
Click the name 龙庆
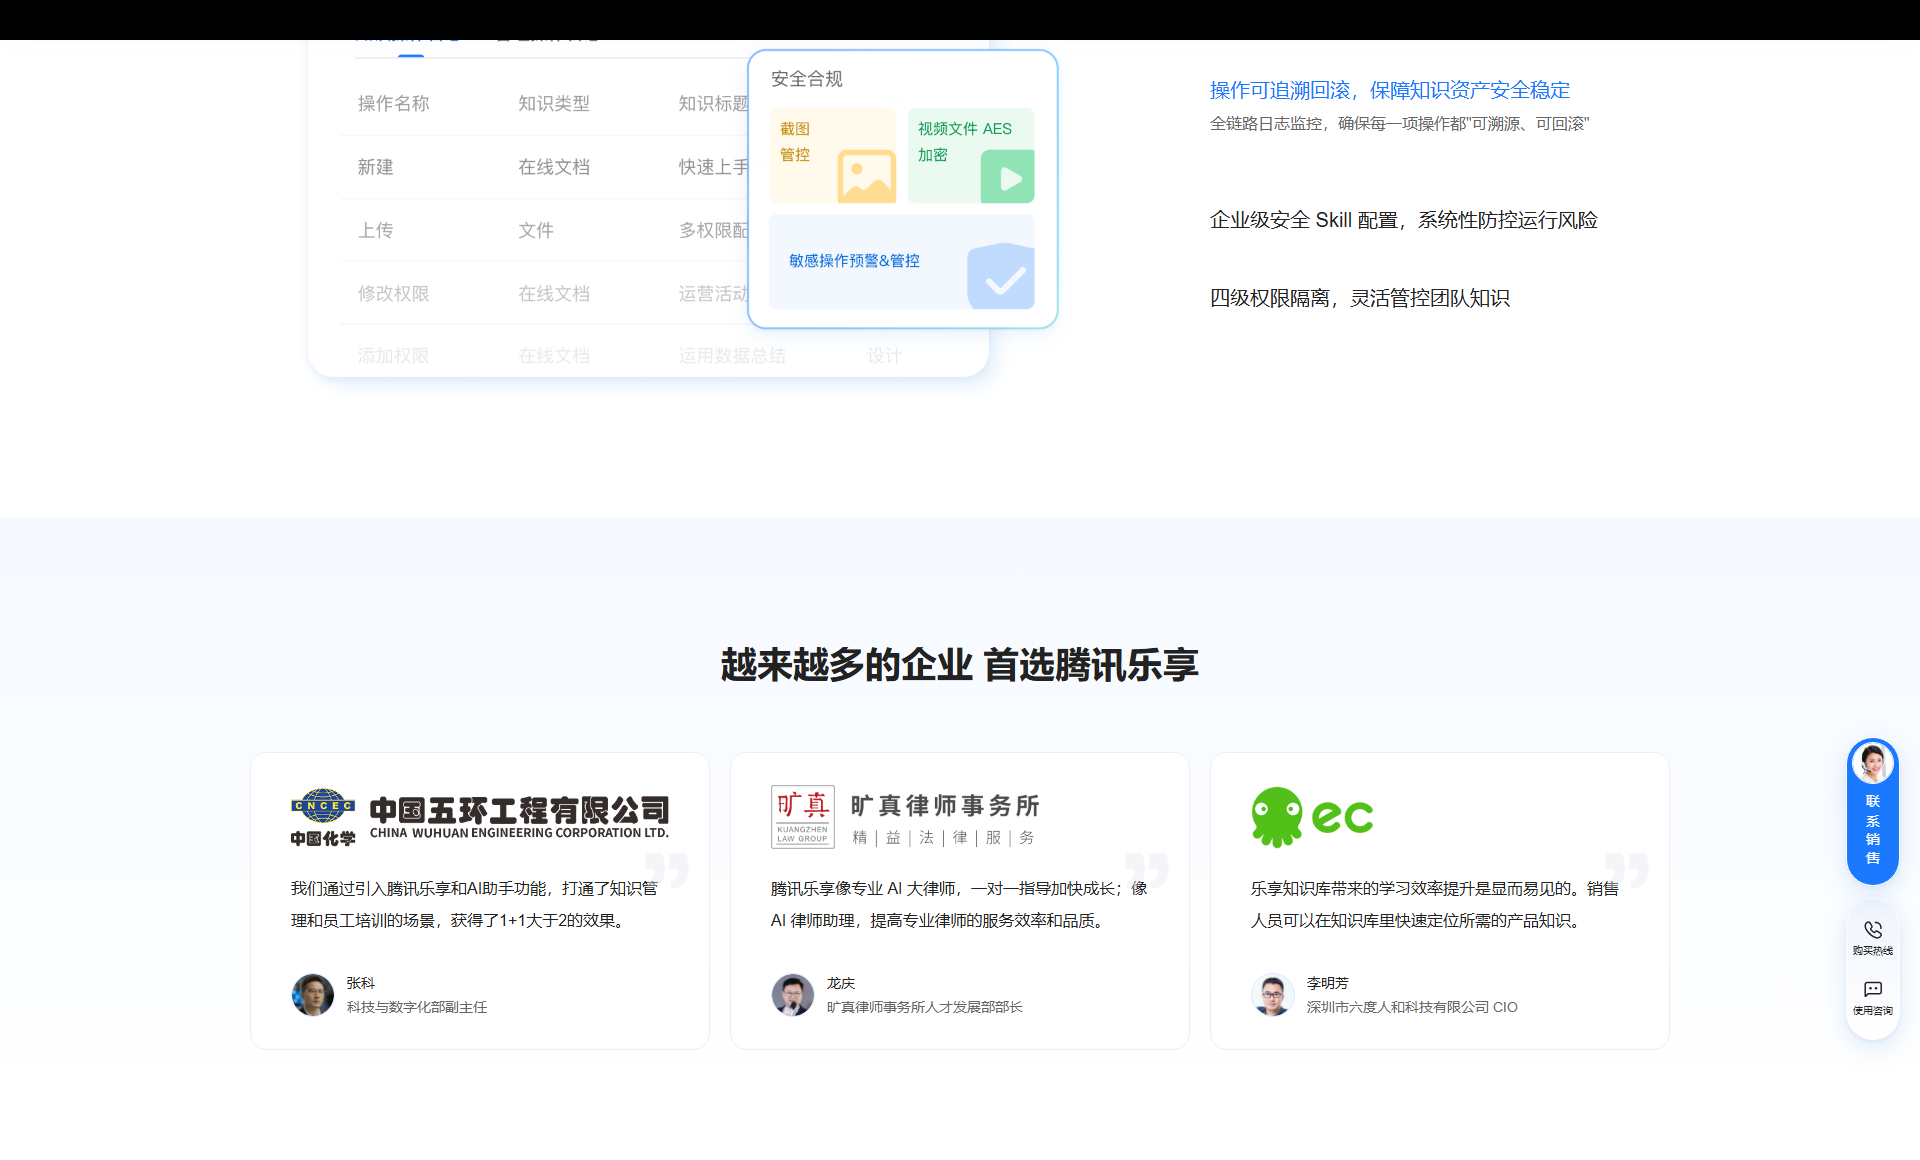[x=841, y=983]
